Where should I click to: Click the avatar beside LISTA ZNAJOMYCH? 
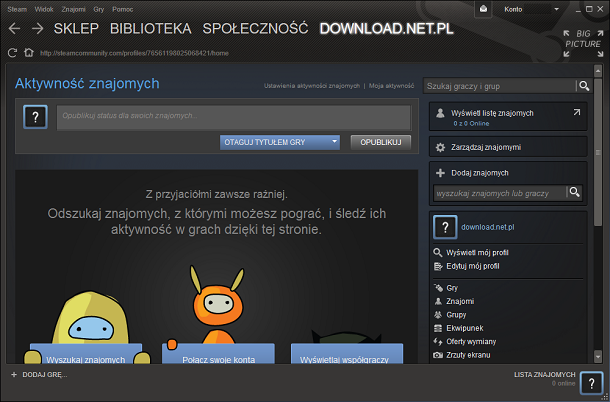[x=591, y=384]
